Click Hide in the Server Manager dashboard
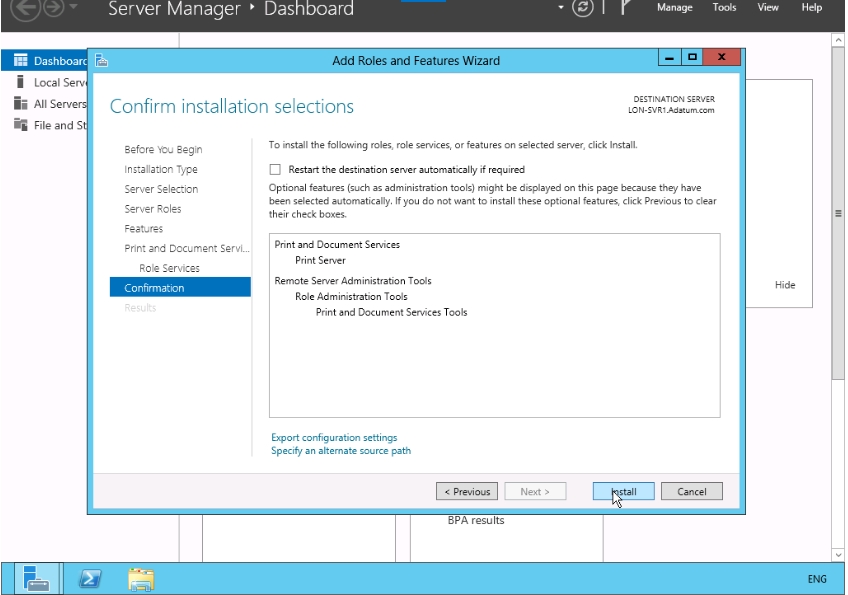Image resolution: width=848 pixels, height=595 pixels. pyautogui.click(x=785, y=285)
